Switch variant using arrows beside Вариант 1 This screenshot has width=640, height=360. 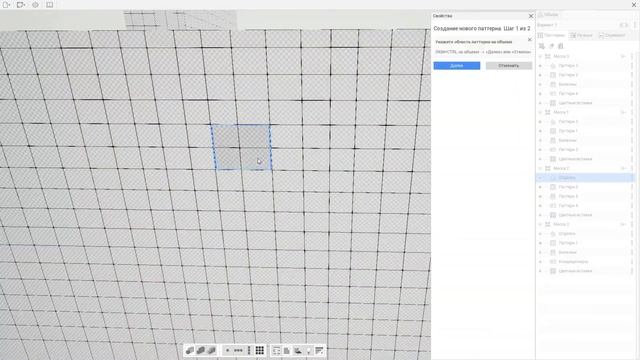[624, 25]
